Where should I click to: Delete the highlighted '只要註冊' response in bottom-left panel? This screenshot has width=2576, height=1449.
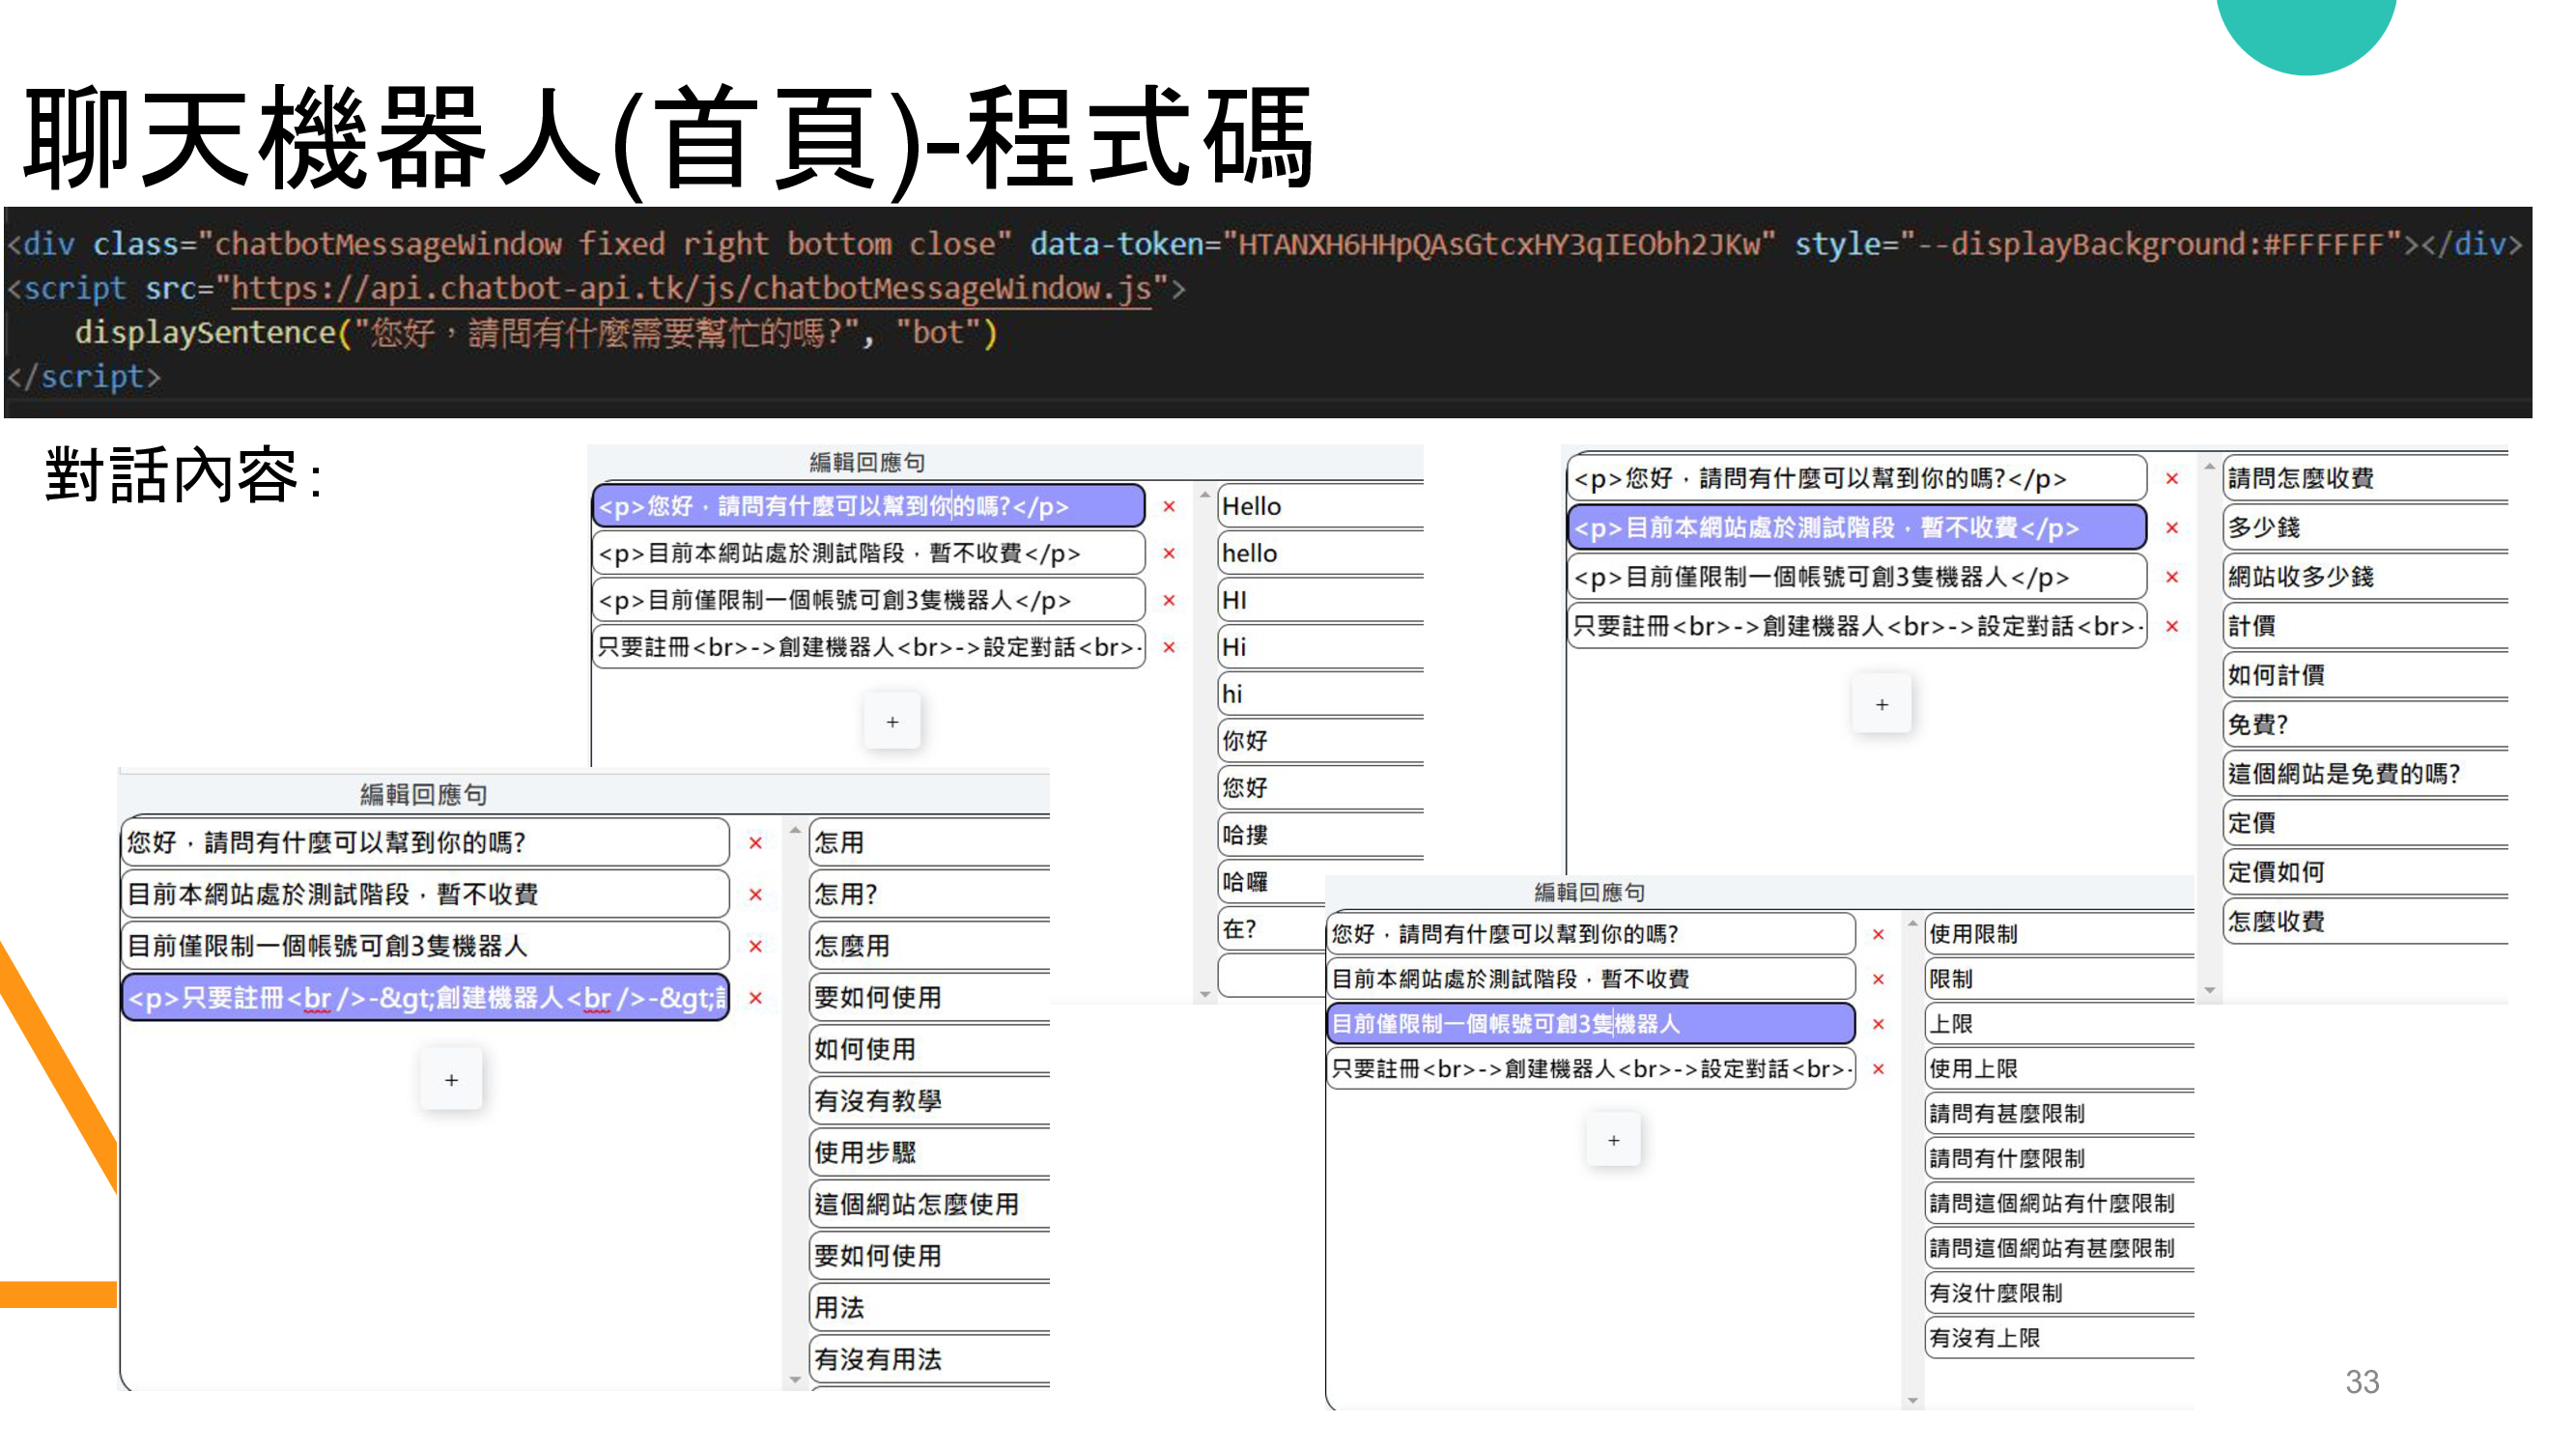coord(756,998)
